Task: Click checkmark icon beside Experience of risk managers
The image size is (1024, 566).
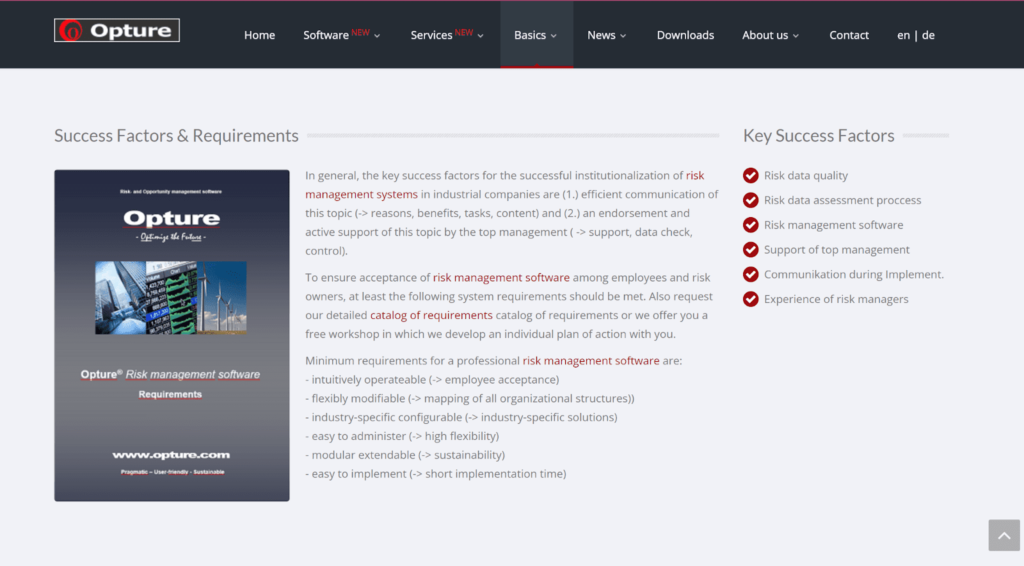Action: (x=750, y=299)
